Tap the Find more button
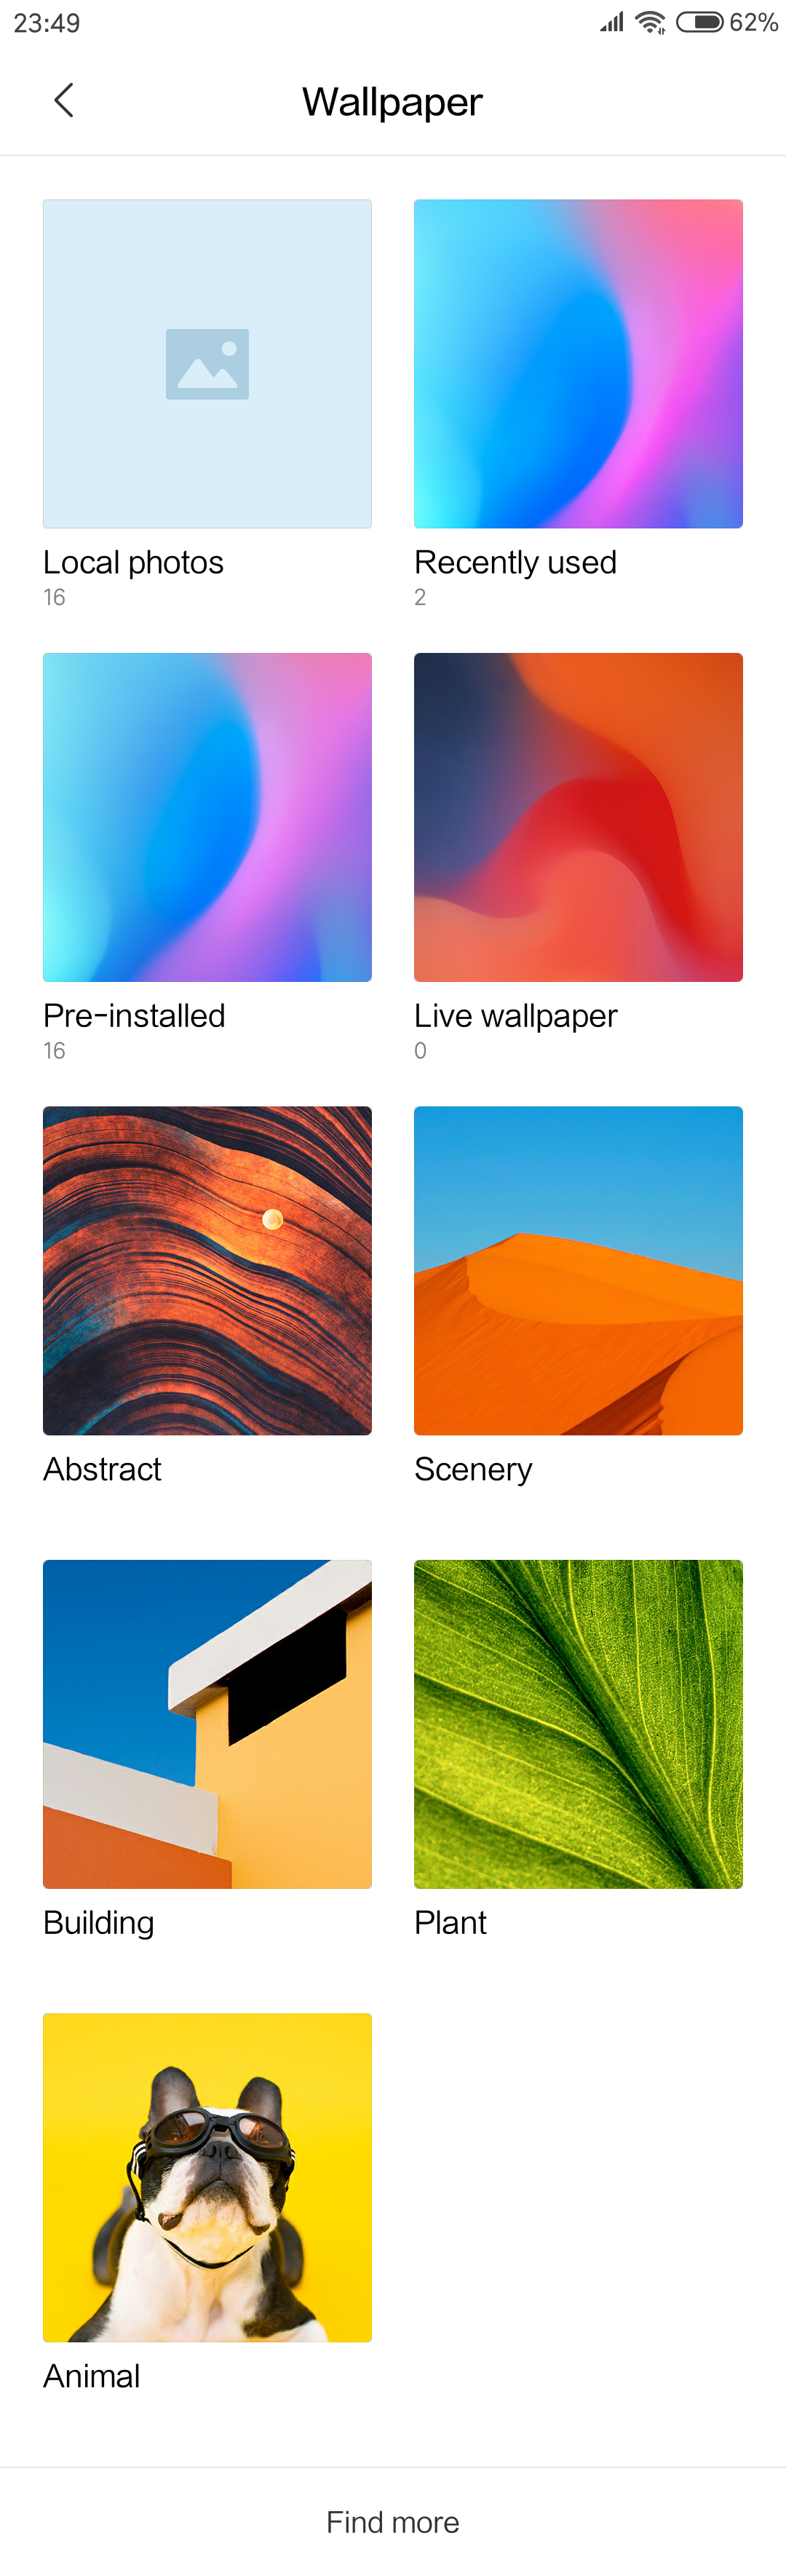Viewport: 786px width, 2576px height. point(393,2522)
